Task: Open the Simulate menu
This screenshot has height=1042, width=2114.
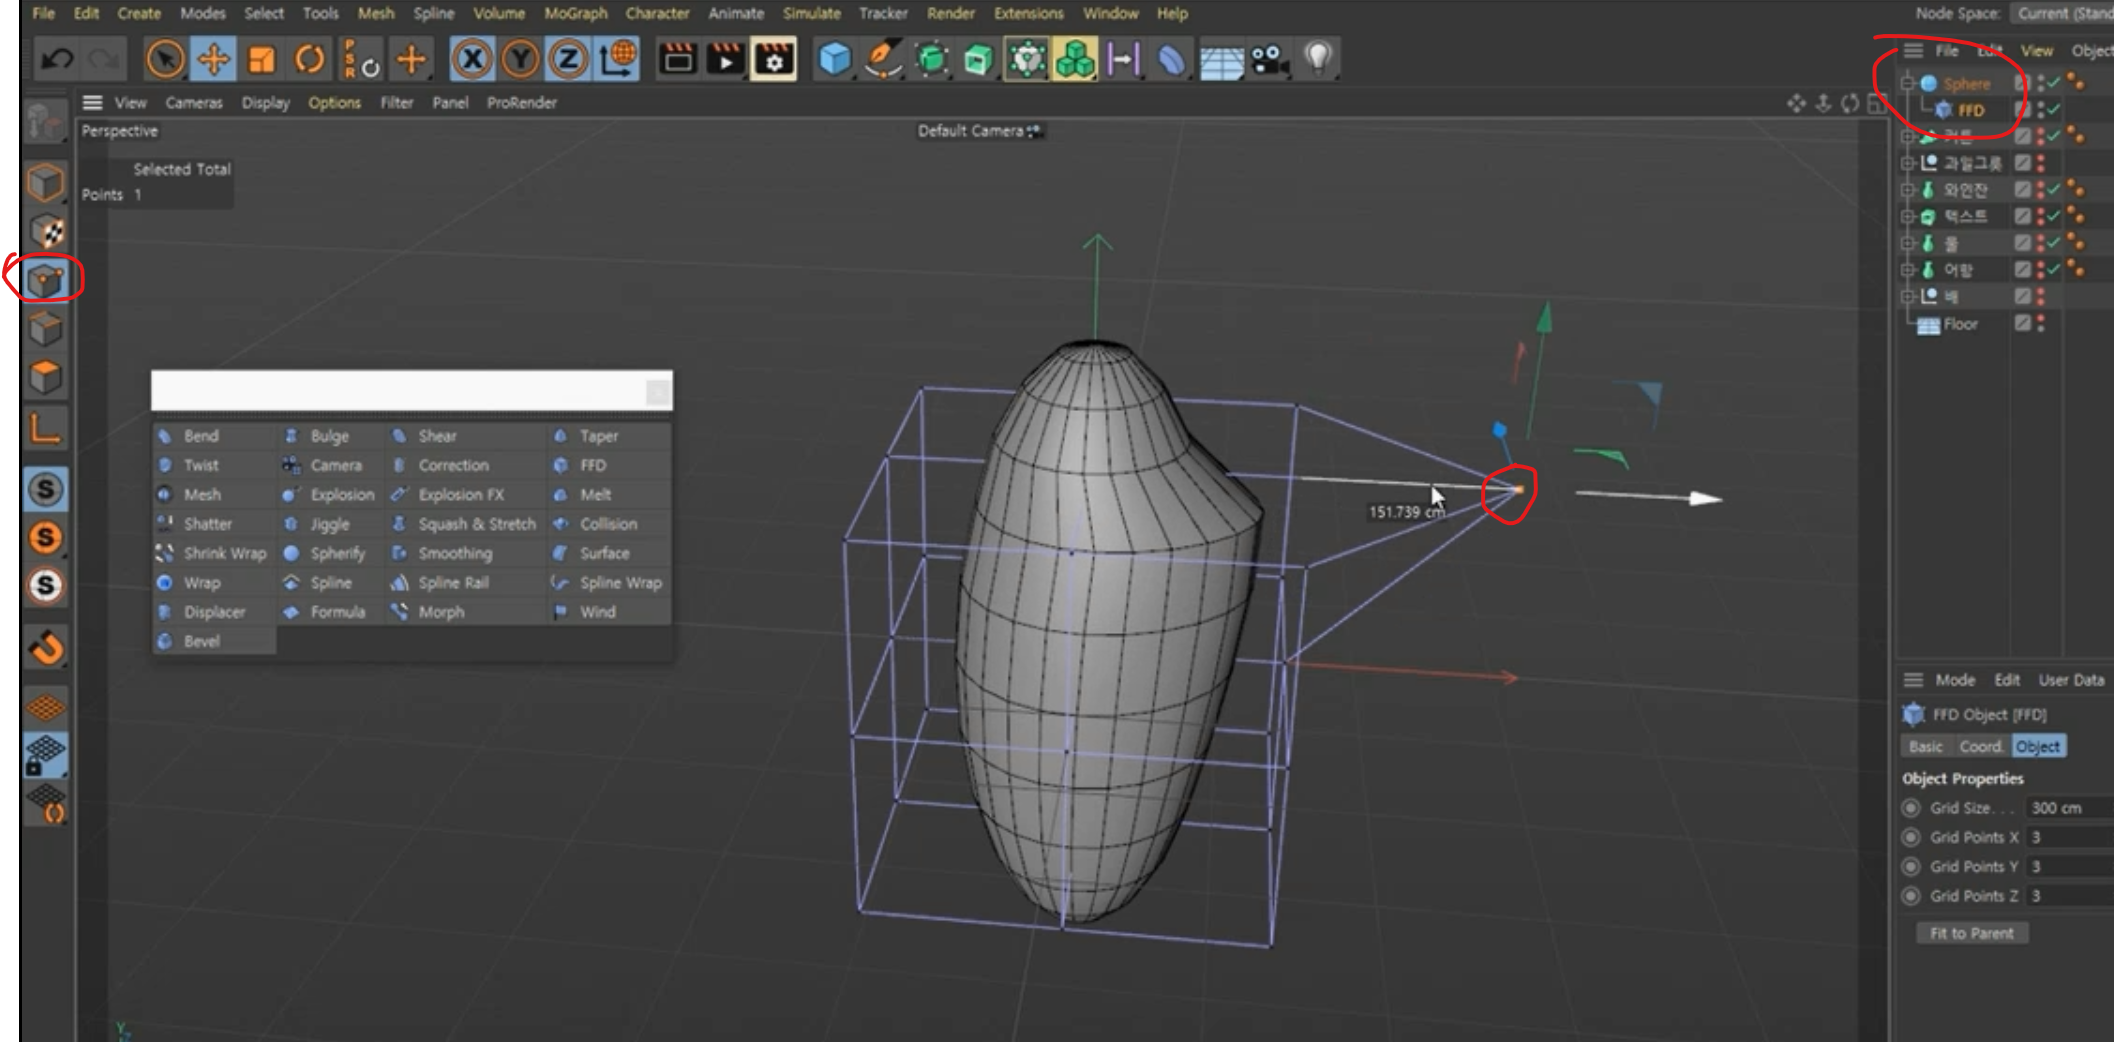Action: click(811, 13)
